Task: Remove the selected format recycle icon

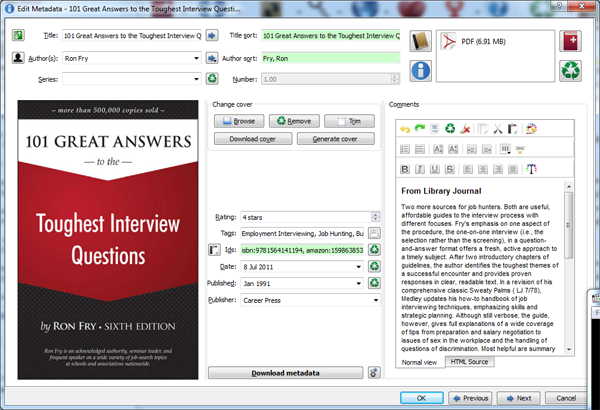Action: pyautogui.click(x=571, y=71)
